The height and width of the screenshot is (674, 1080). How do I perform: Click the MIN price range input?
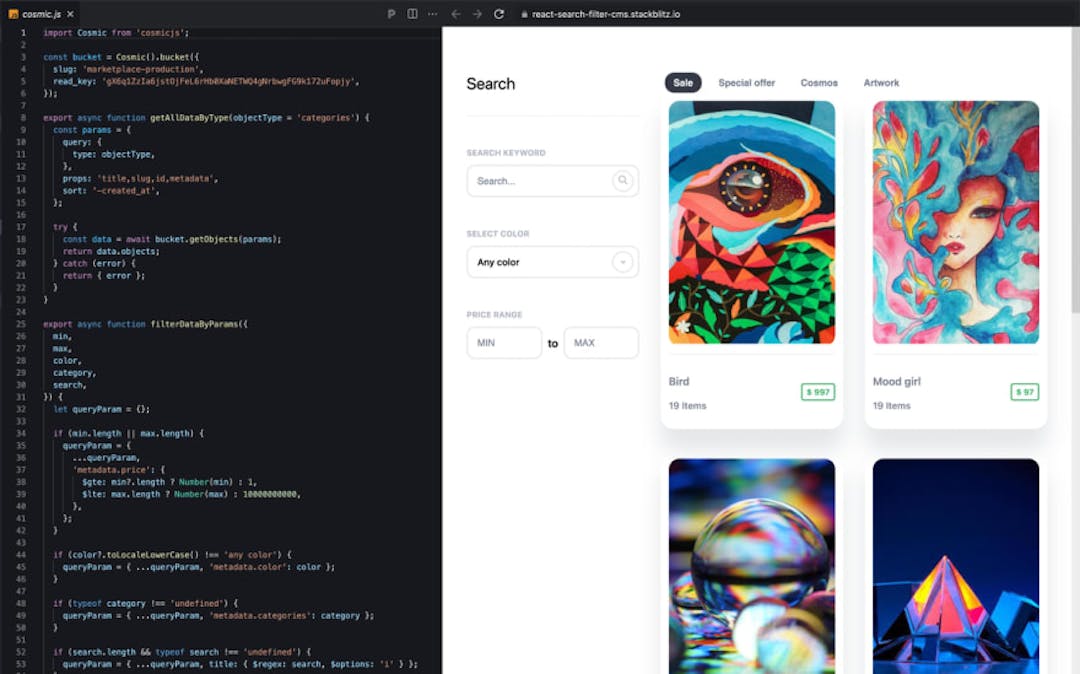click(x=504, y=342)
